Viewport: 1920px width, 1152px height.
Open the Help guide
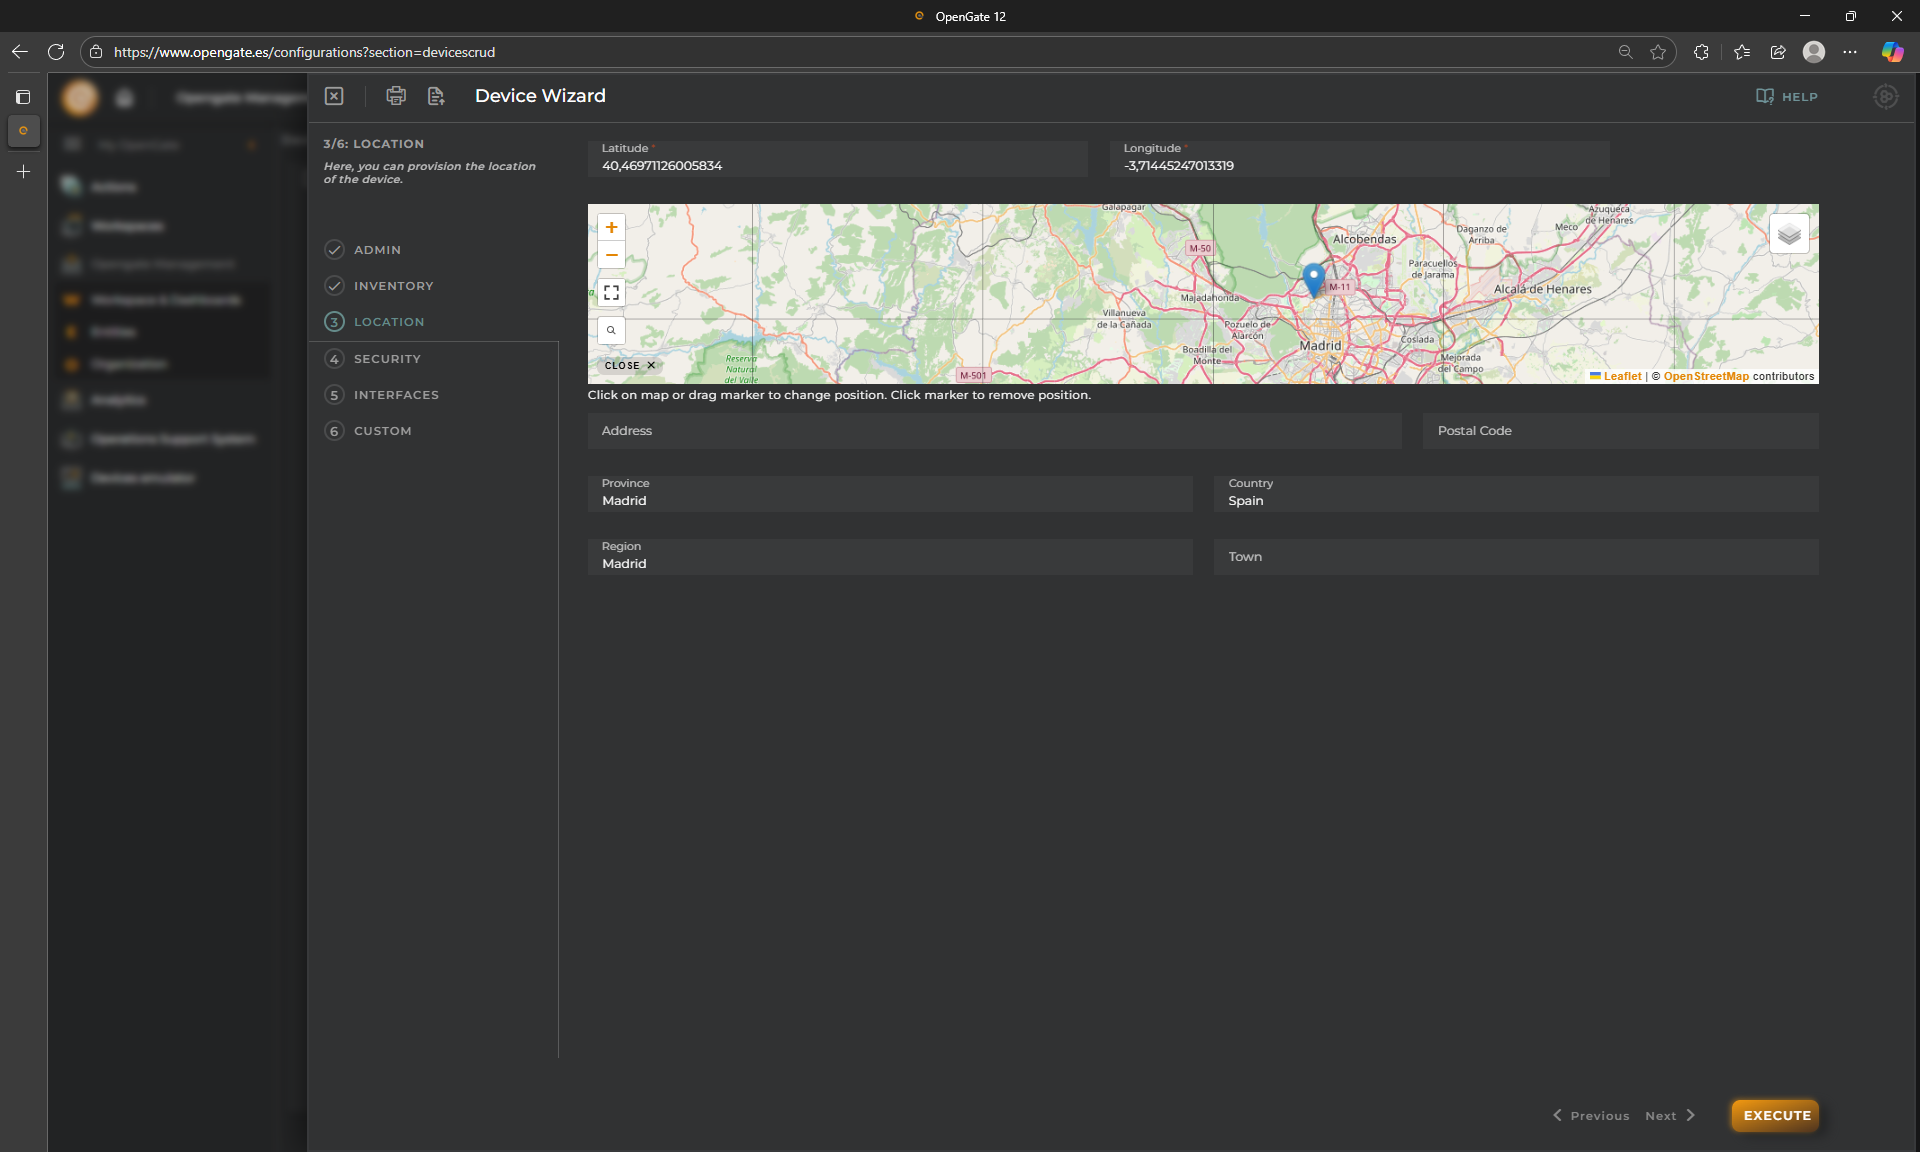coord(1787,97)
